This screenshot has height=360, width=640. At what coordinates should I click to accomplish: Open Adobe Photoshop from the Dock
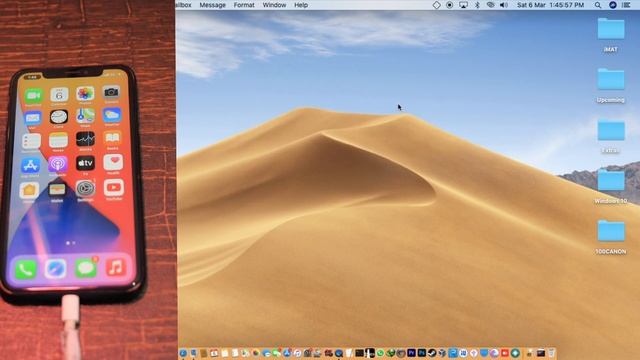422,353
